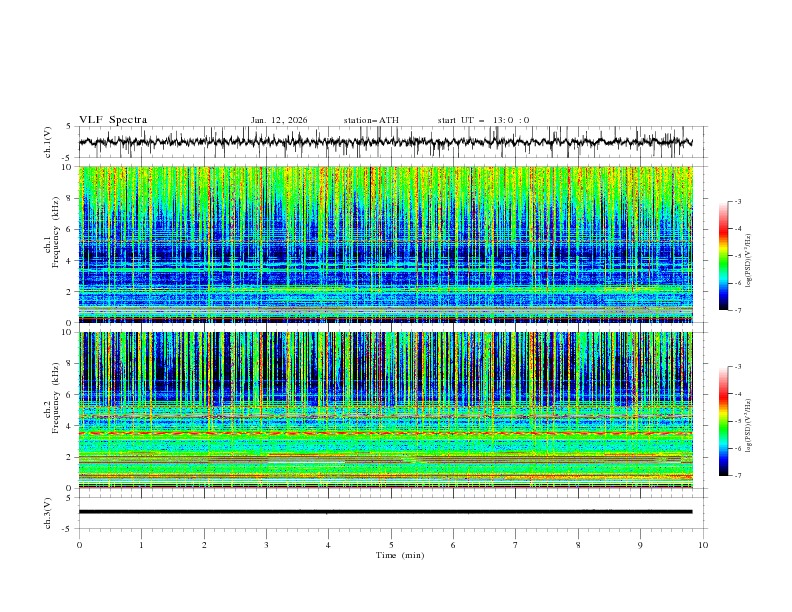Click the ch.1 spectrogram panel
The image size is (792, 612).
pos(385,244)
